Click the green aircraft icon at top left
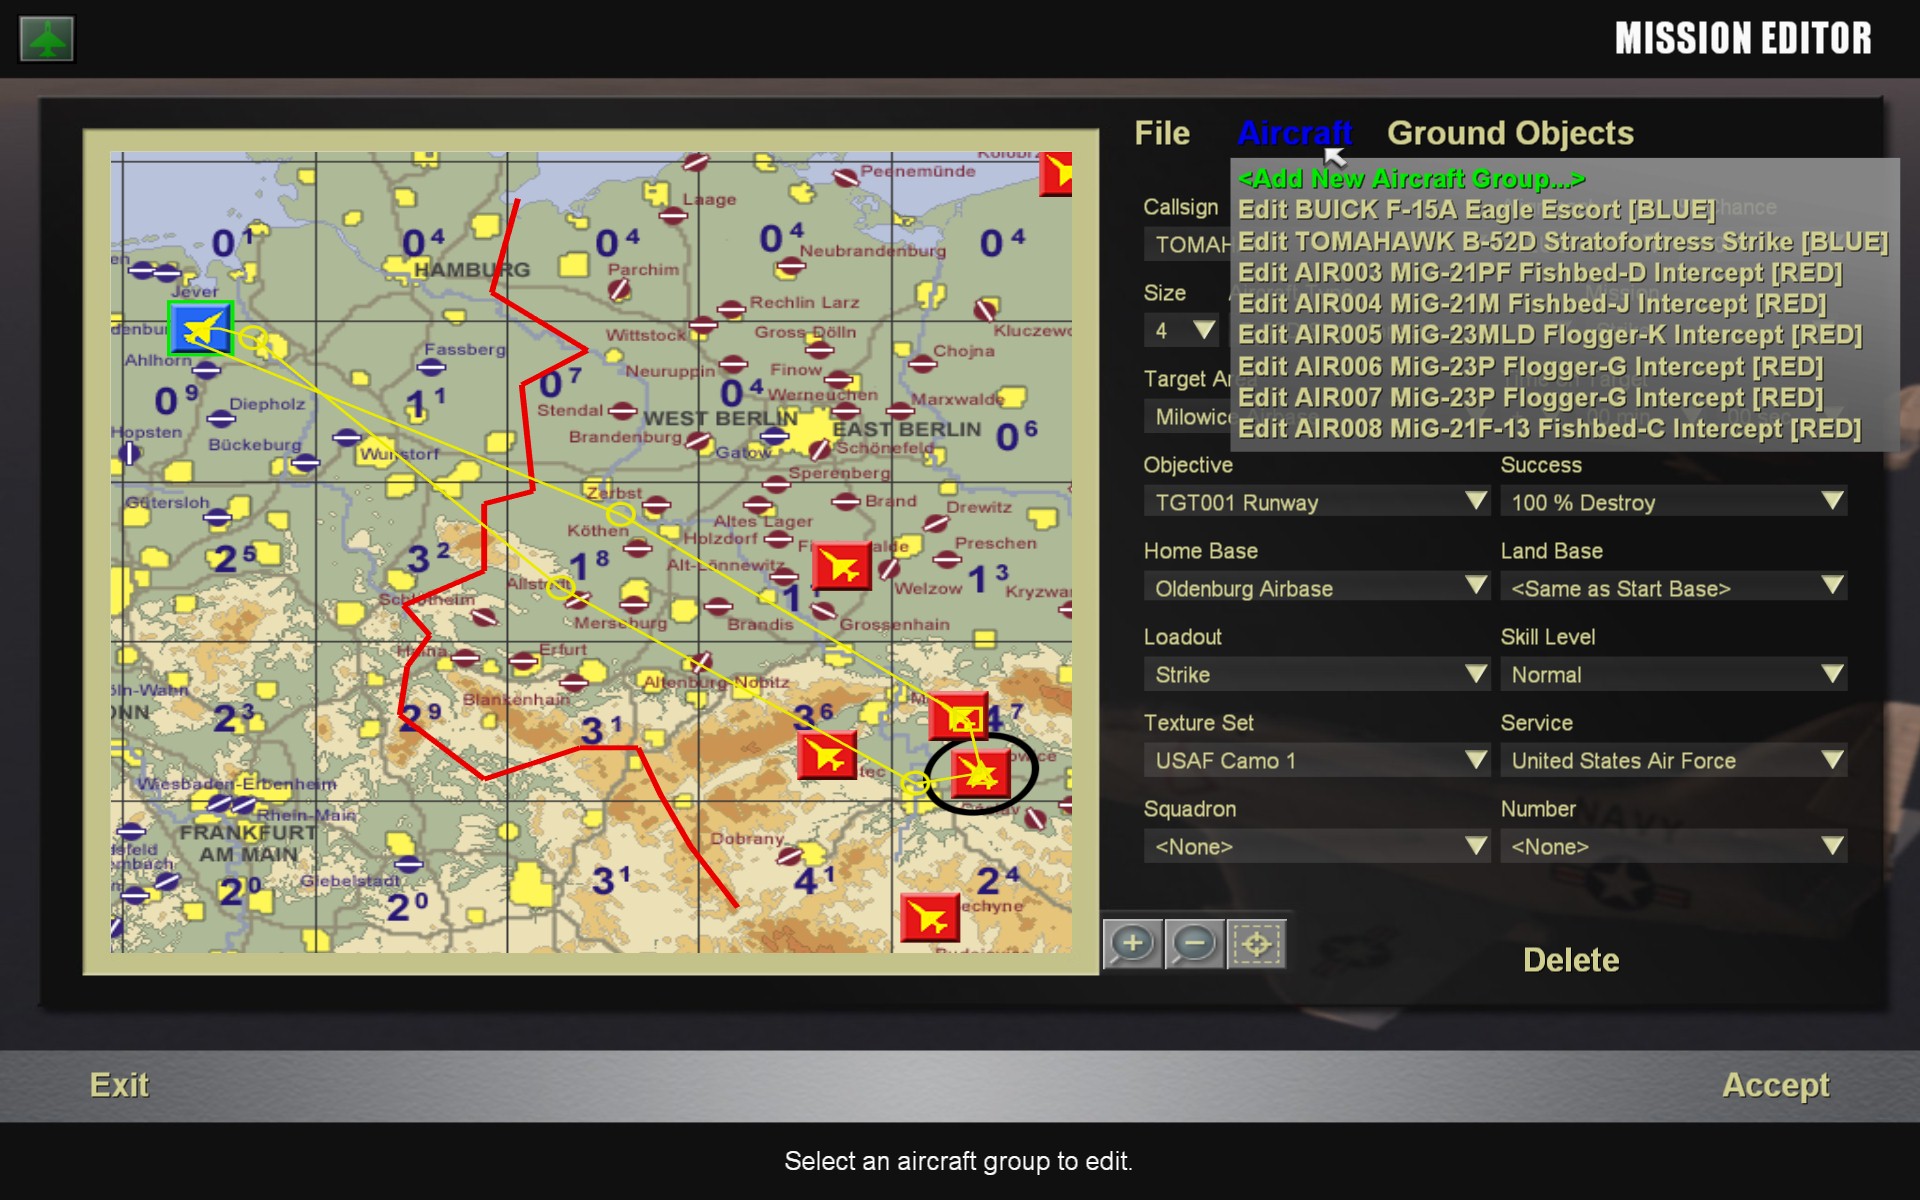Viewport: 1920px width, 1200px height. tap(47, 39)
